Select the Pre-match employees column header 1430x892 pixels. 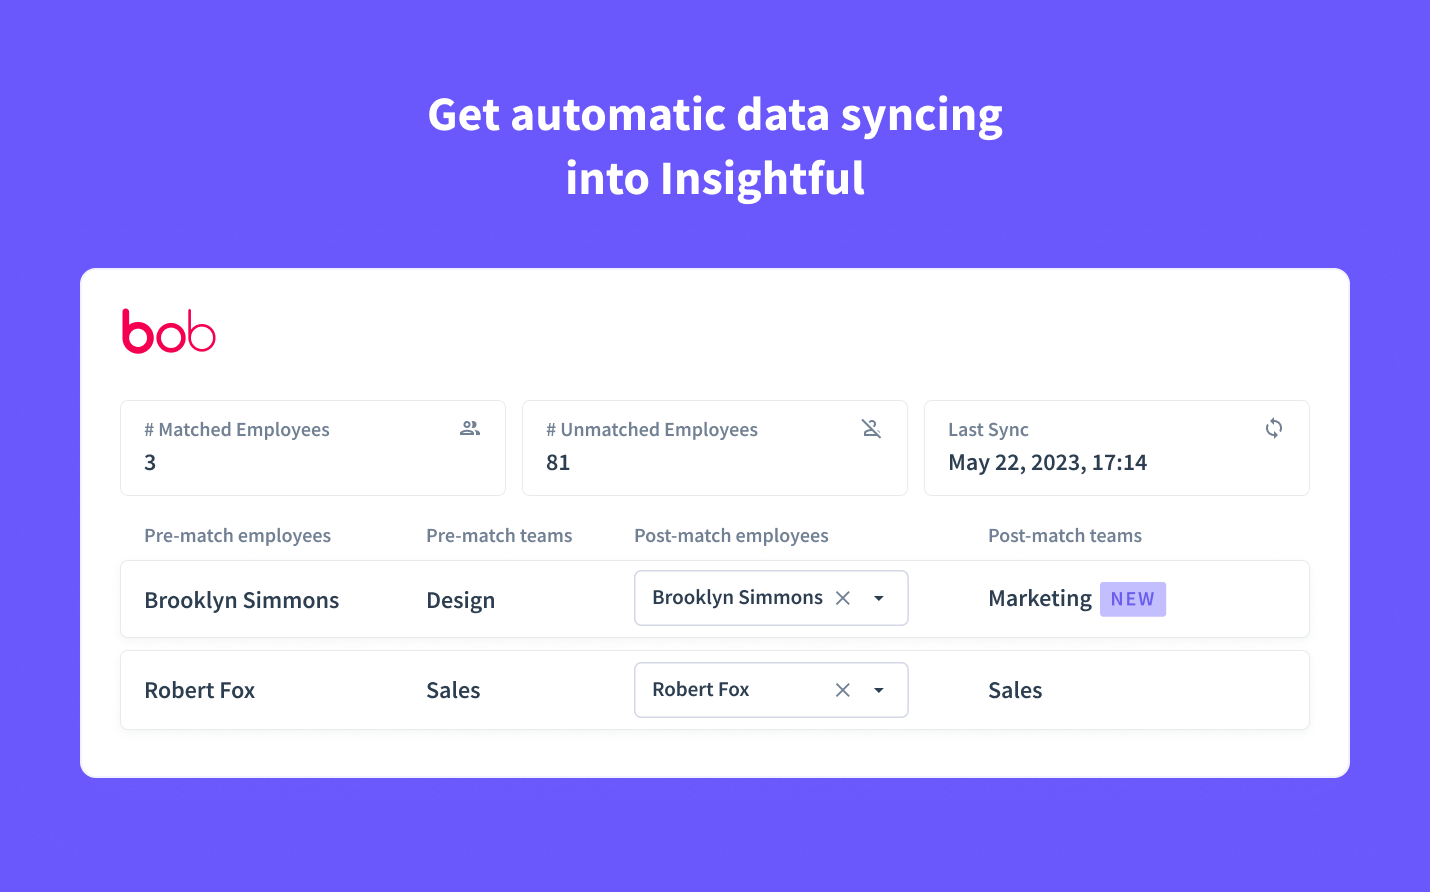point(237,535)
